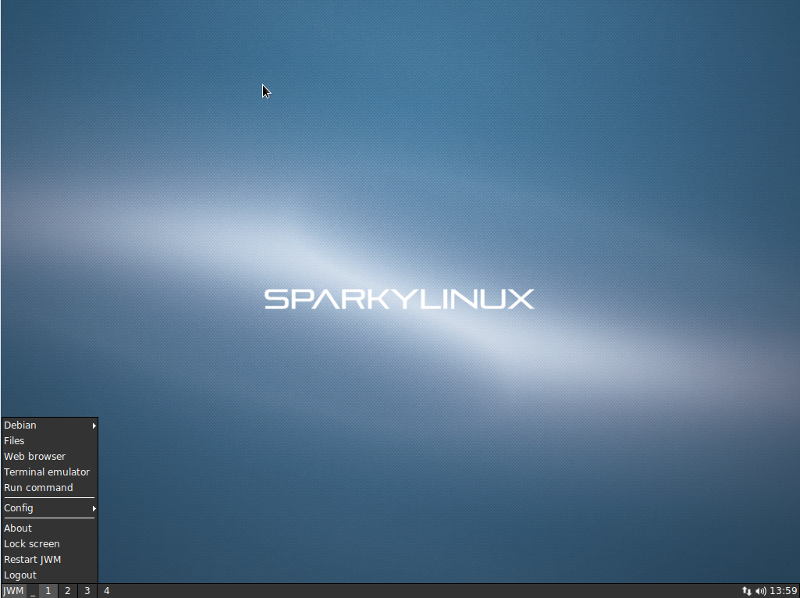Click the JWM menu button on the taskbar

click(13, 591)
